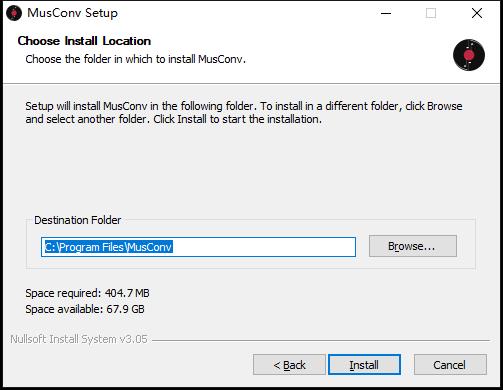Screen dimensions: 503x390
Task: Click the MusConv icon in title bar
Action: pos(14,13)
